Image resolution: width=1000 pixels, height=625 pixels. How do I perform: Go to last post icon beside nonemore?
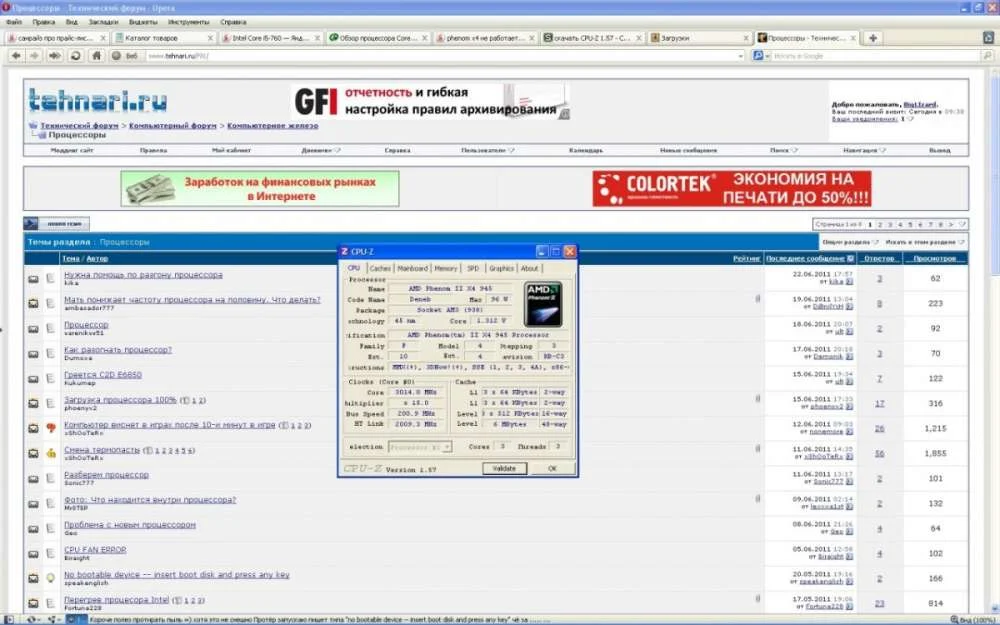pyautogui.click(x=849, y=432)
